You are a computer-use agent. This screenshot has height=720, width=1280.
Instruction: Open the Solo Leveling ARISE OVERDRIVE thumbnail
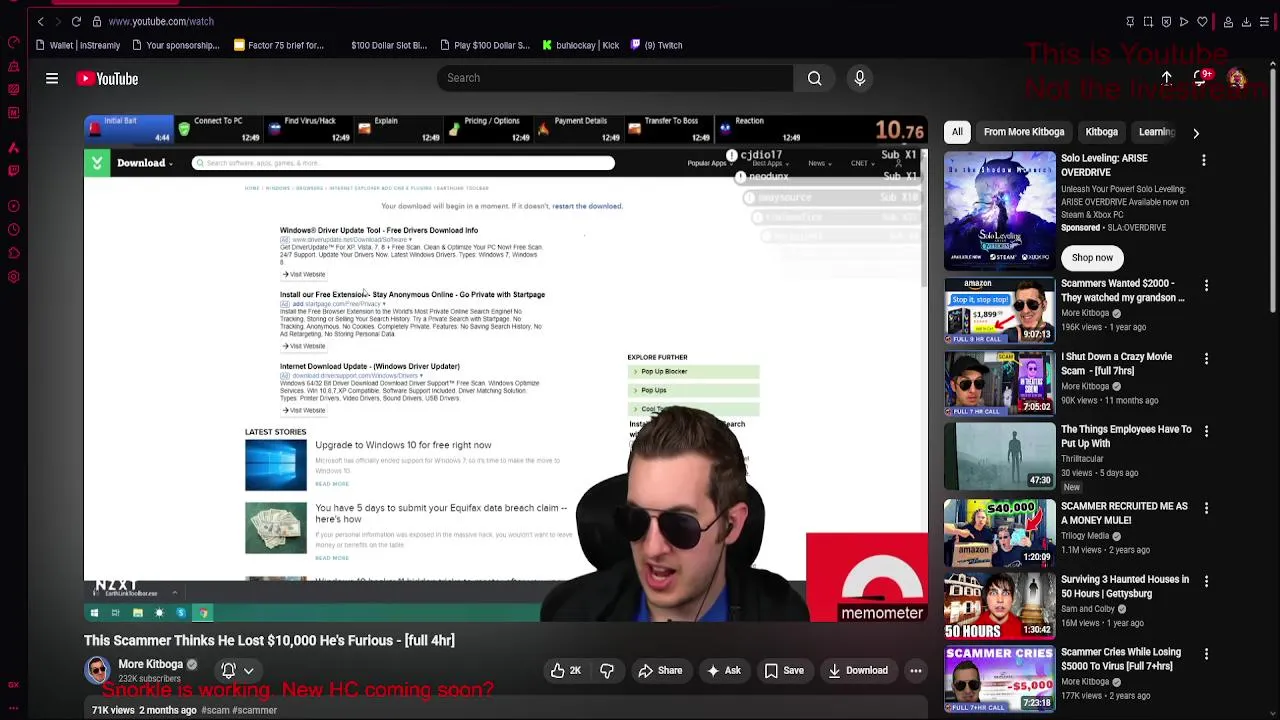[999, 210]
